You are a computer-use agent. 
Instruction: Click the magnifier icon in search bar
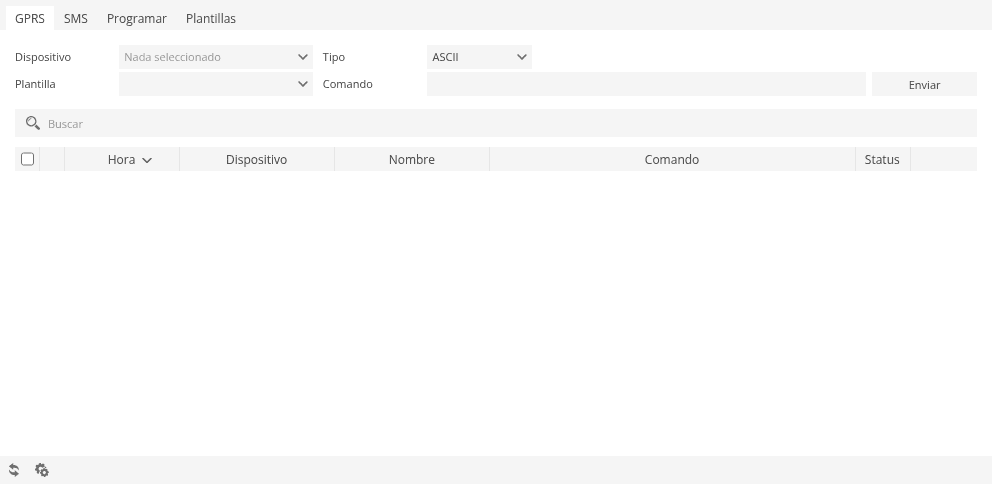pos(32,123)
